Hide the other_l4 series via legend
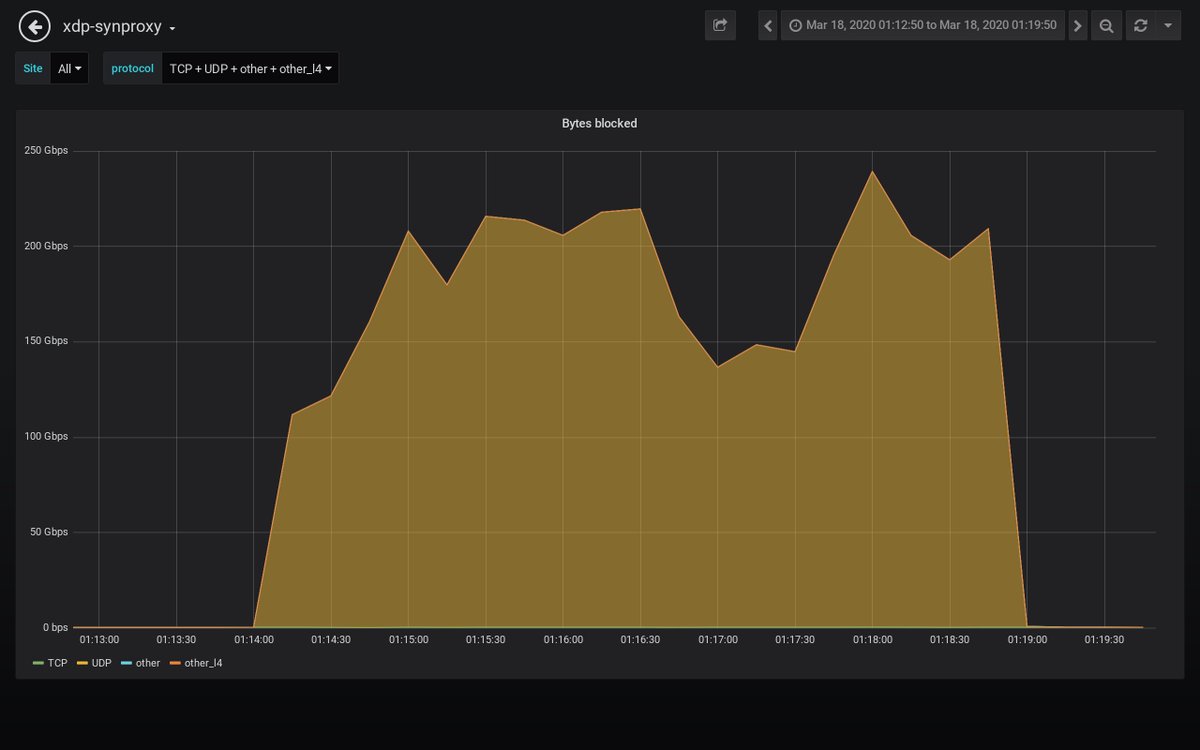This screenshot has width=1200, height=750. pyautogui.click(x=203, y=663)
